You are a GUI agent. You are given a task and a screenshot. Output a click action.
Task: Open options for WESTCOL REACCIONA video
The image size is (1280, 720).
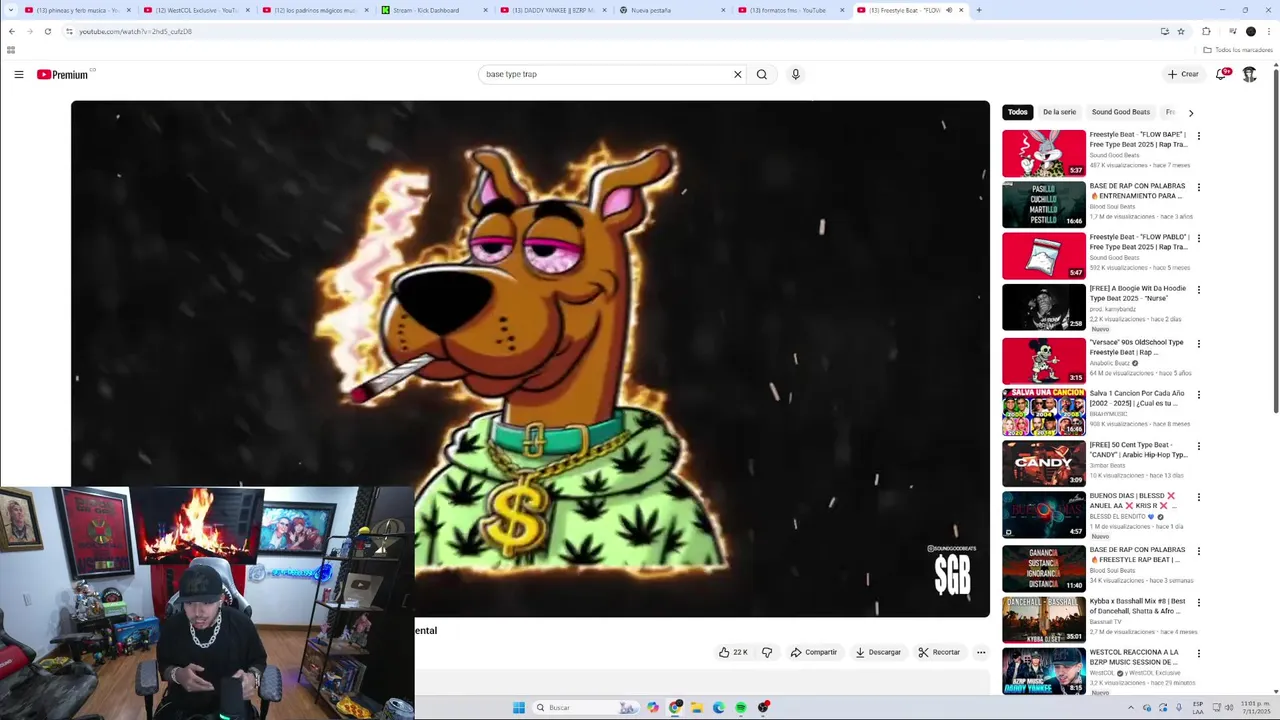[x=1198, y=654]
